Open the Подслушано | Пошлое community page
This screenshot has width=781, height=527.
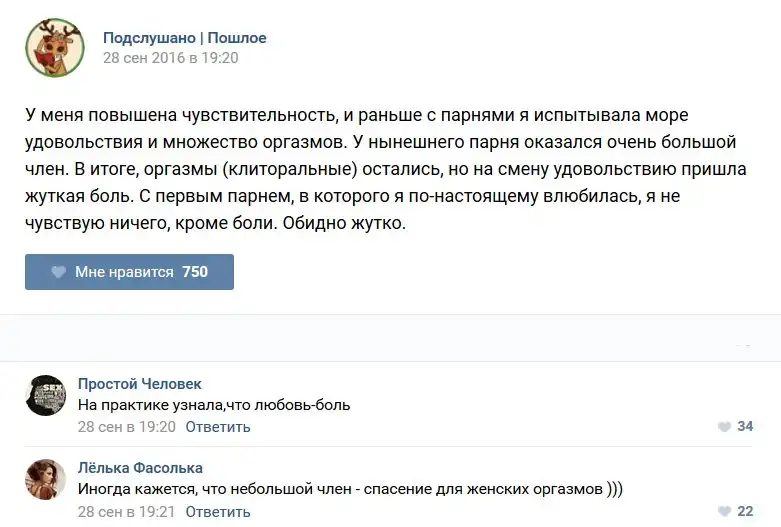pos(184,38)
